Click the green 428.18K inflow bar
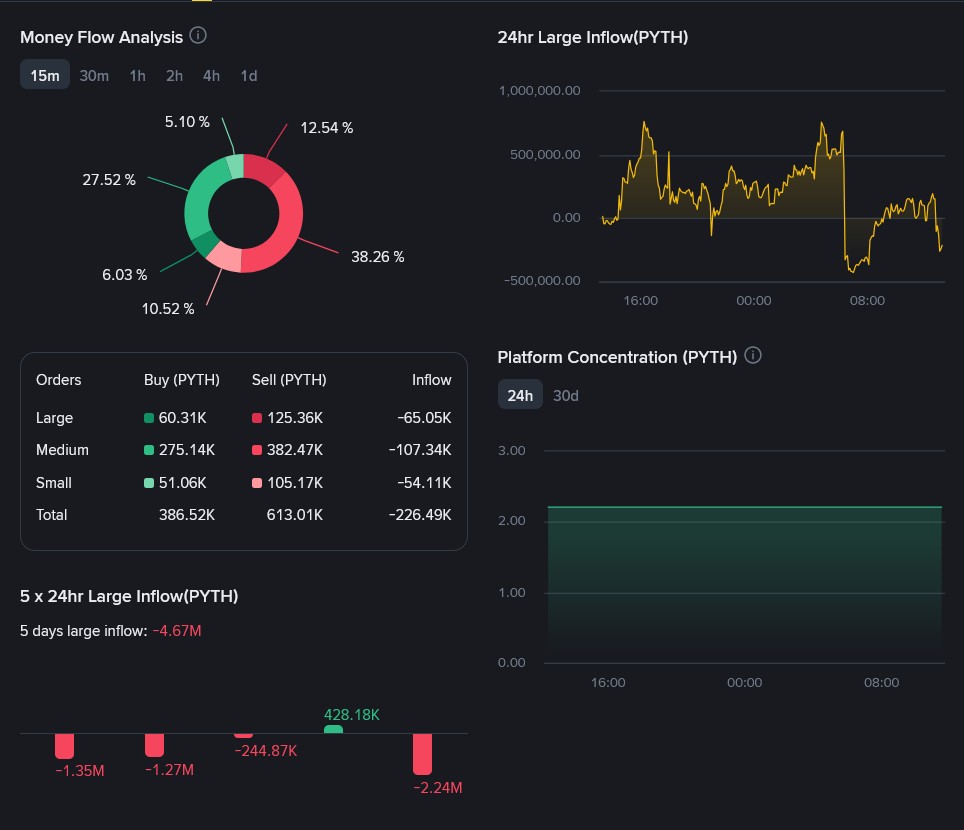This screenshot has width=964, height=830. (x=333, y=729)
